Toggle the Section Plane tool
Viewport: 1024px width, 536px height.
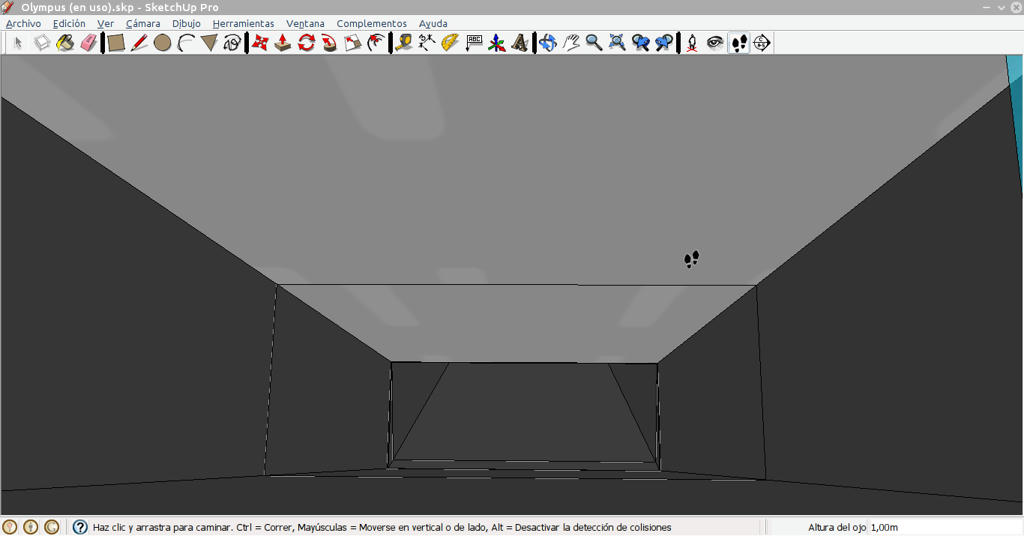pyautogui.click(x=761, y=43)
